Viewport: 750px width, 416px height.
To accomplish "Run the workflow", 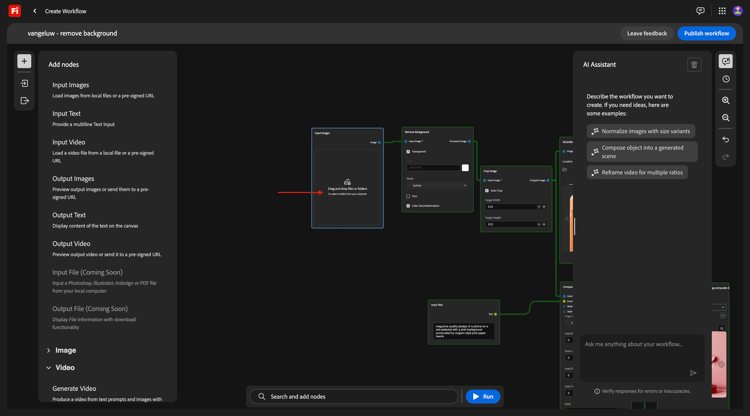I will coord(483,396).
